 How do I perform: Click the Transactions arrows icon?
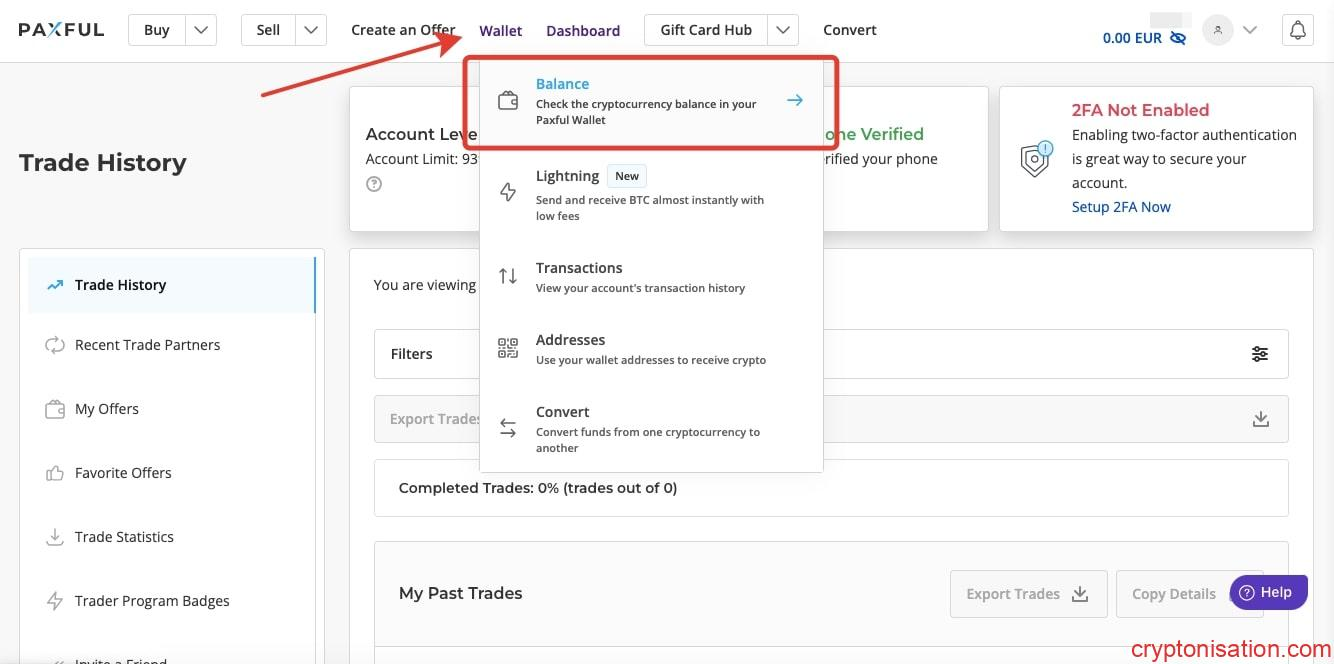pos(508,276)
